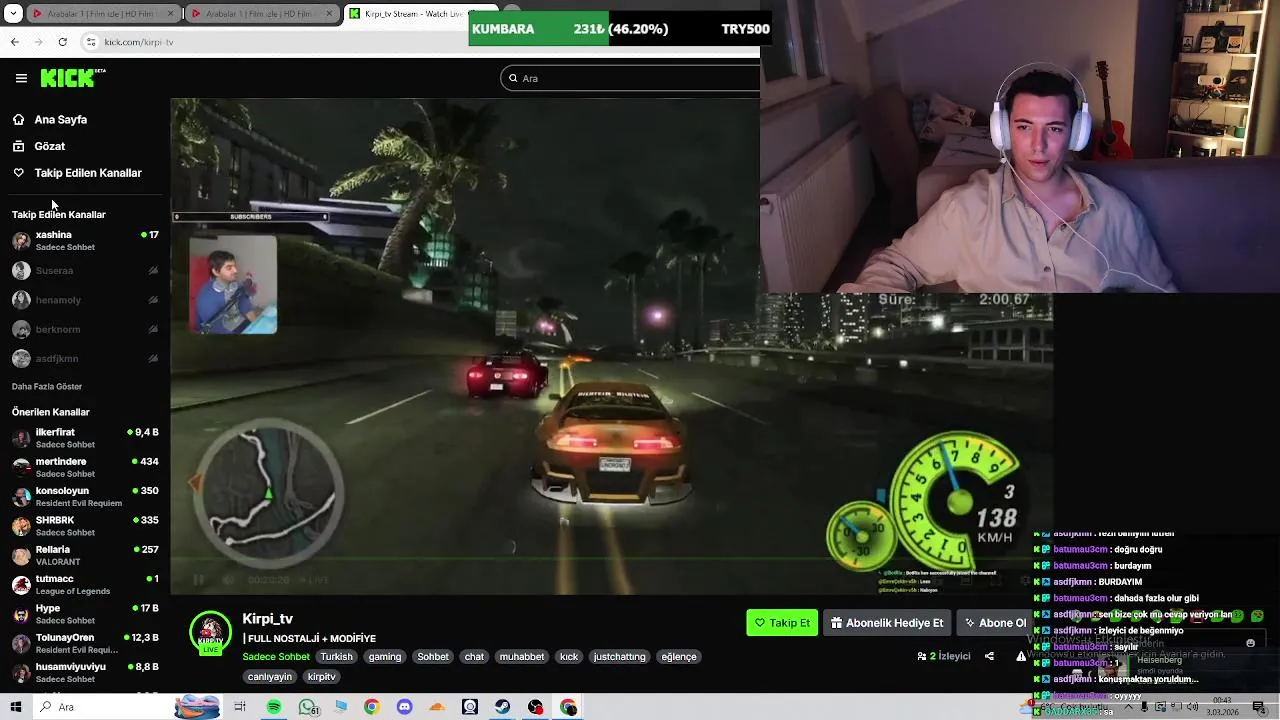Select the eğlençe tag
1280x720 pixels.
[678, 657]
